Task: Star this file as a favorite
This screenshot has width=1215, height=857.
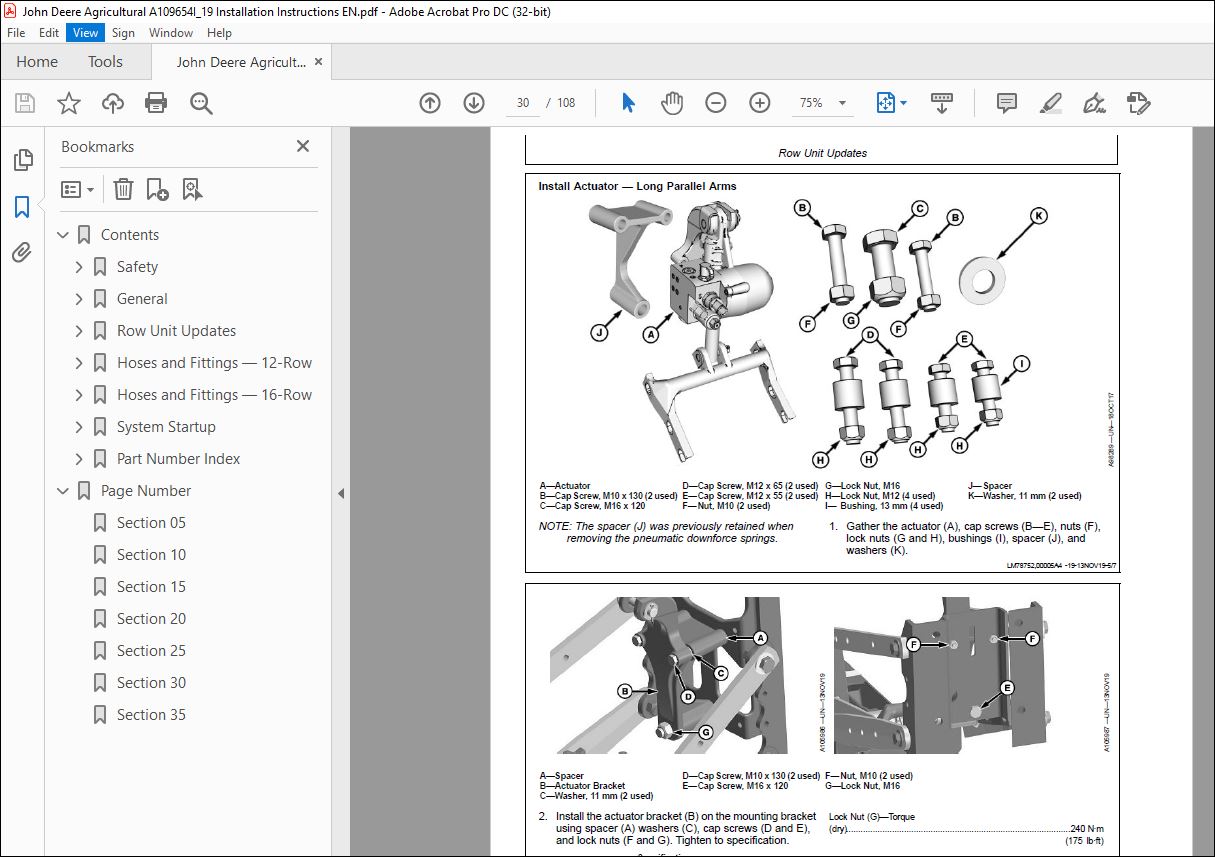Action: [69, 103]
